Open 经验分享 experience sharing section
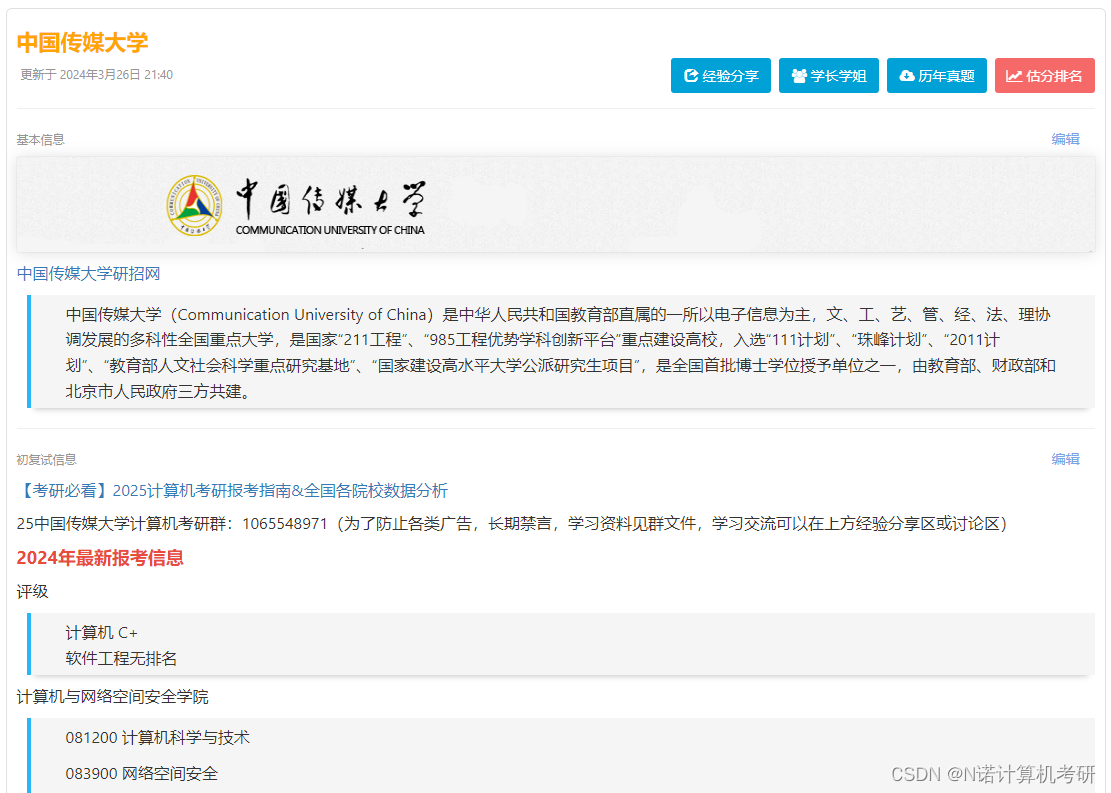 (721, 76)
